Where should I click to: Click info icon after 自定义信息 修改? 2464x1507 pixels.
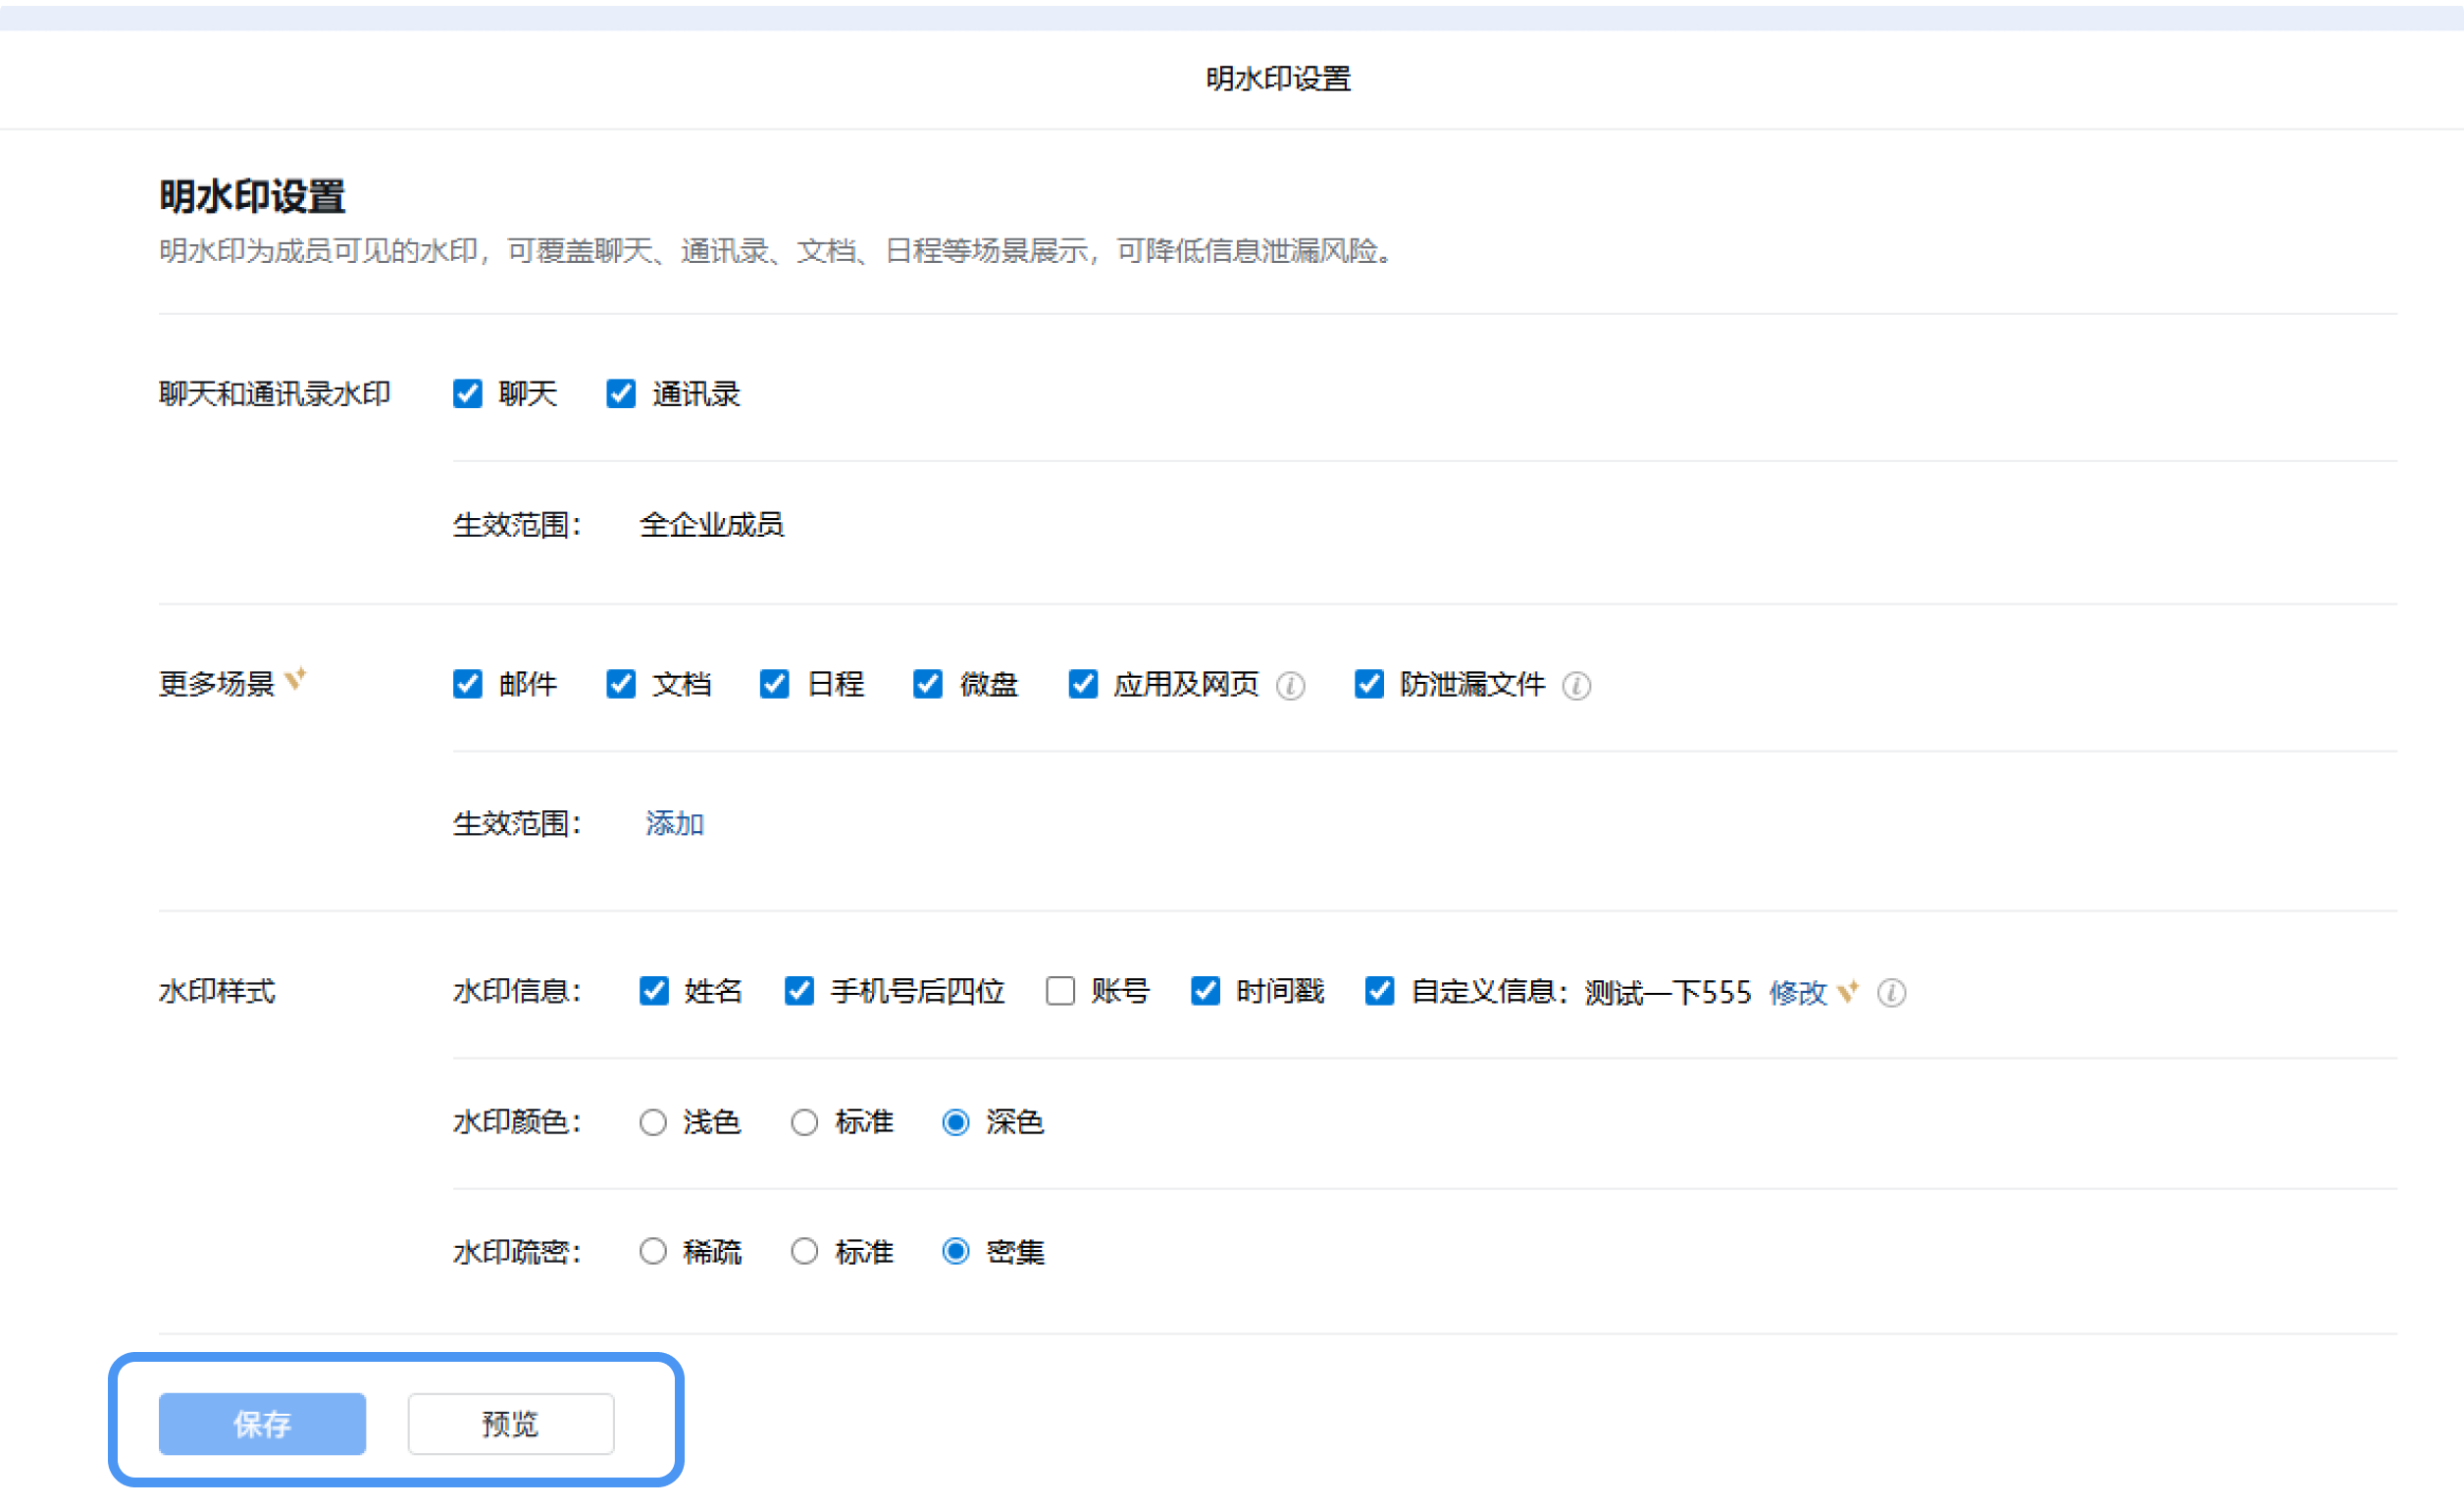pyautogui.click(x=1891, y=992)
